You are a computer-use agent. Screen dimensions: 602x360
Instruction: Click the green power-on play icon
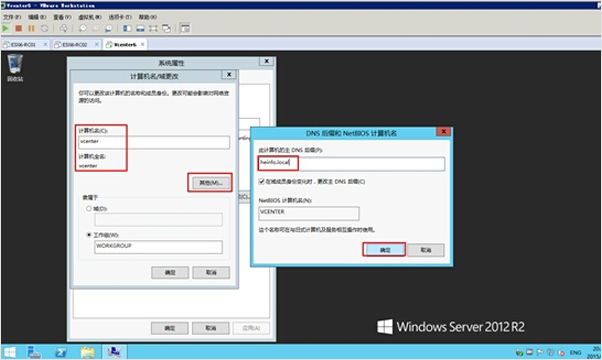[x=5, y=28]
